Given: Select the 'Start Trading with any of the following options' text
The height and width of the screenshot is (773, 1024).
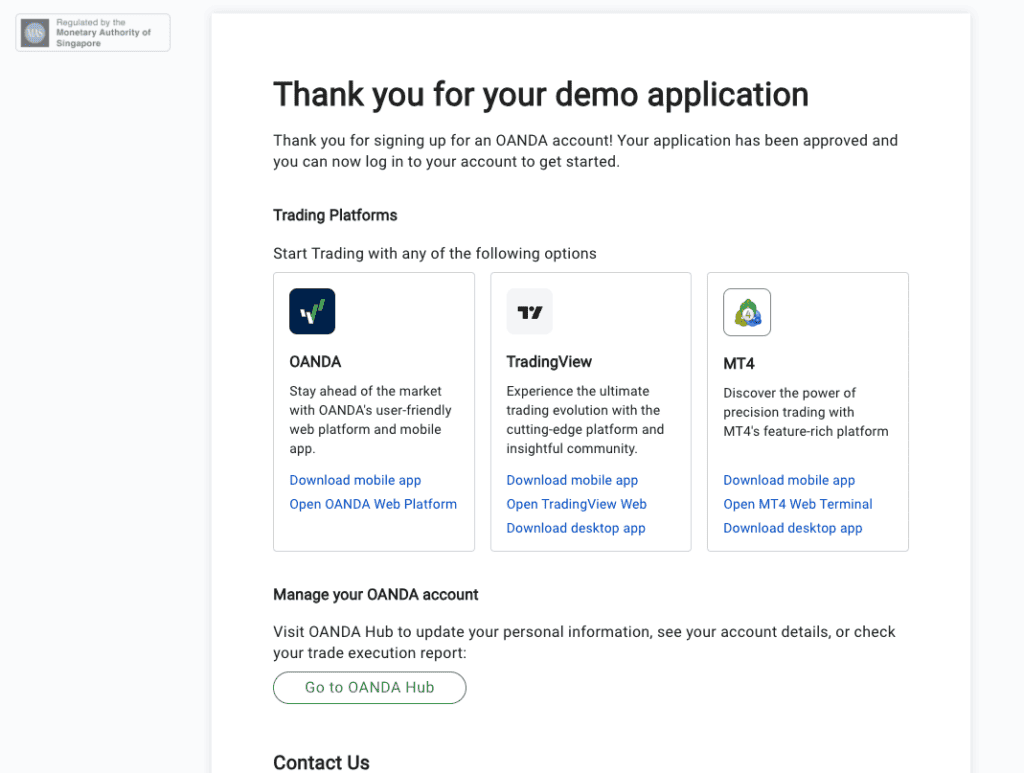Looking at the screenshot, I should coord(435,253).
